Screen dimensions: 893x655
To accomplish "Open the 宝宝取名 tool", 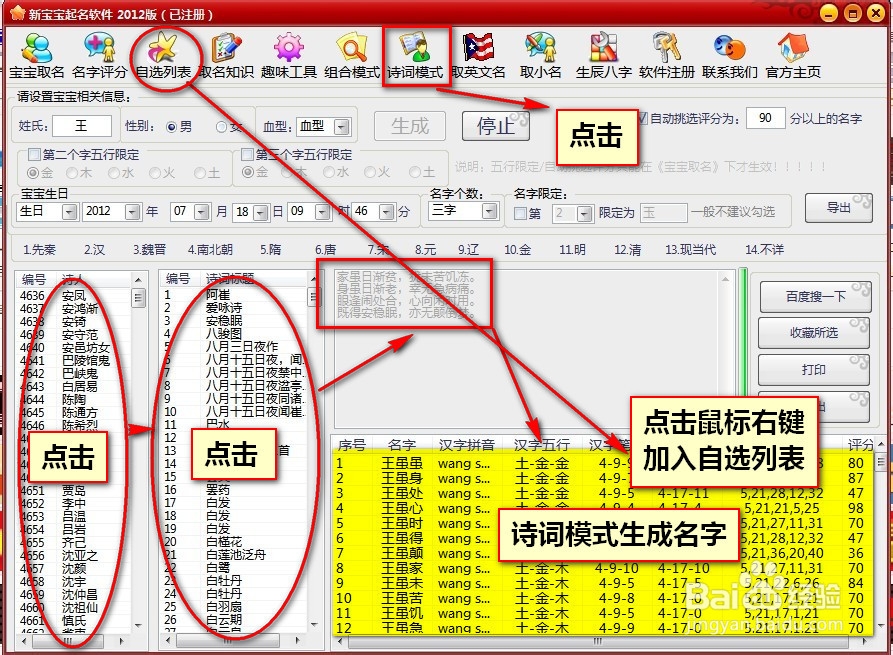I will click(x=37, y=56).
